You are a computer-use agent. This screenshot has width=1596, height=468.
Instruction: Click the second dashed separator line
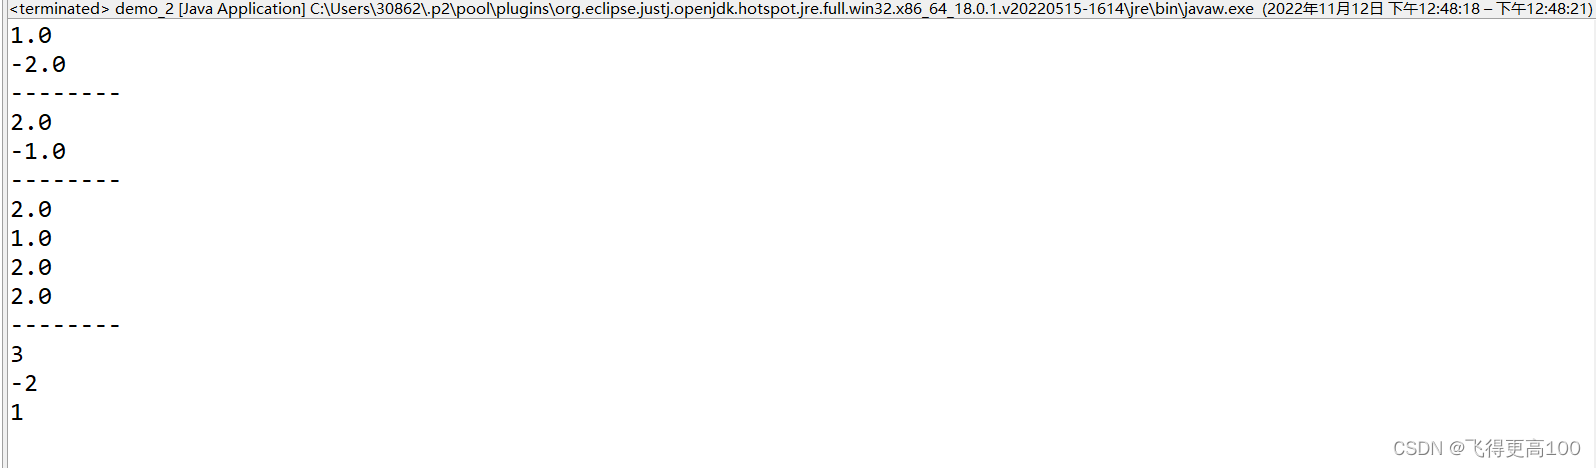click(65, 181)
